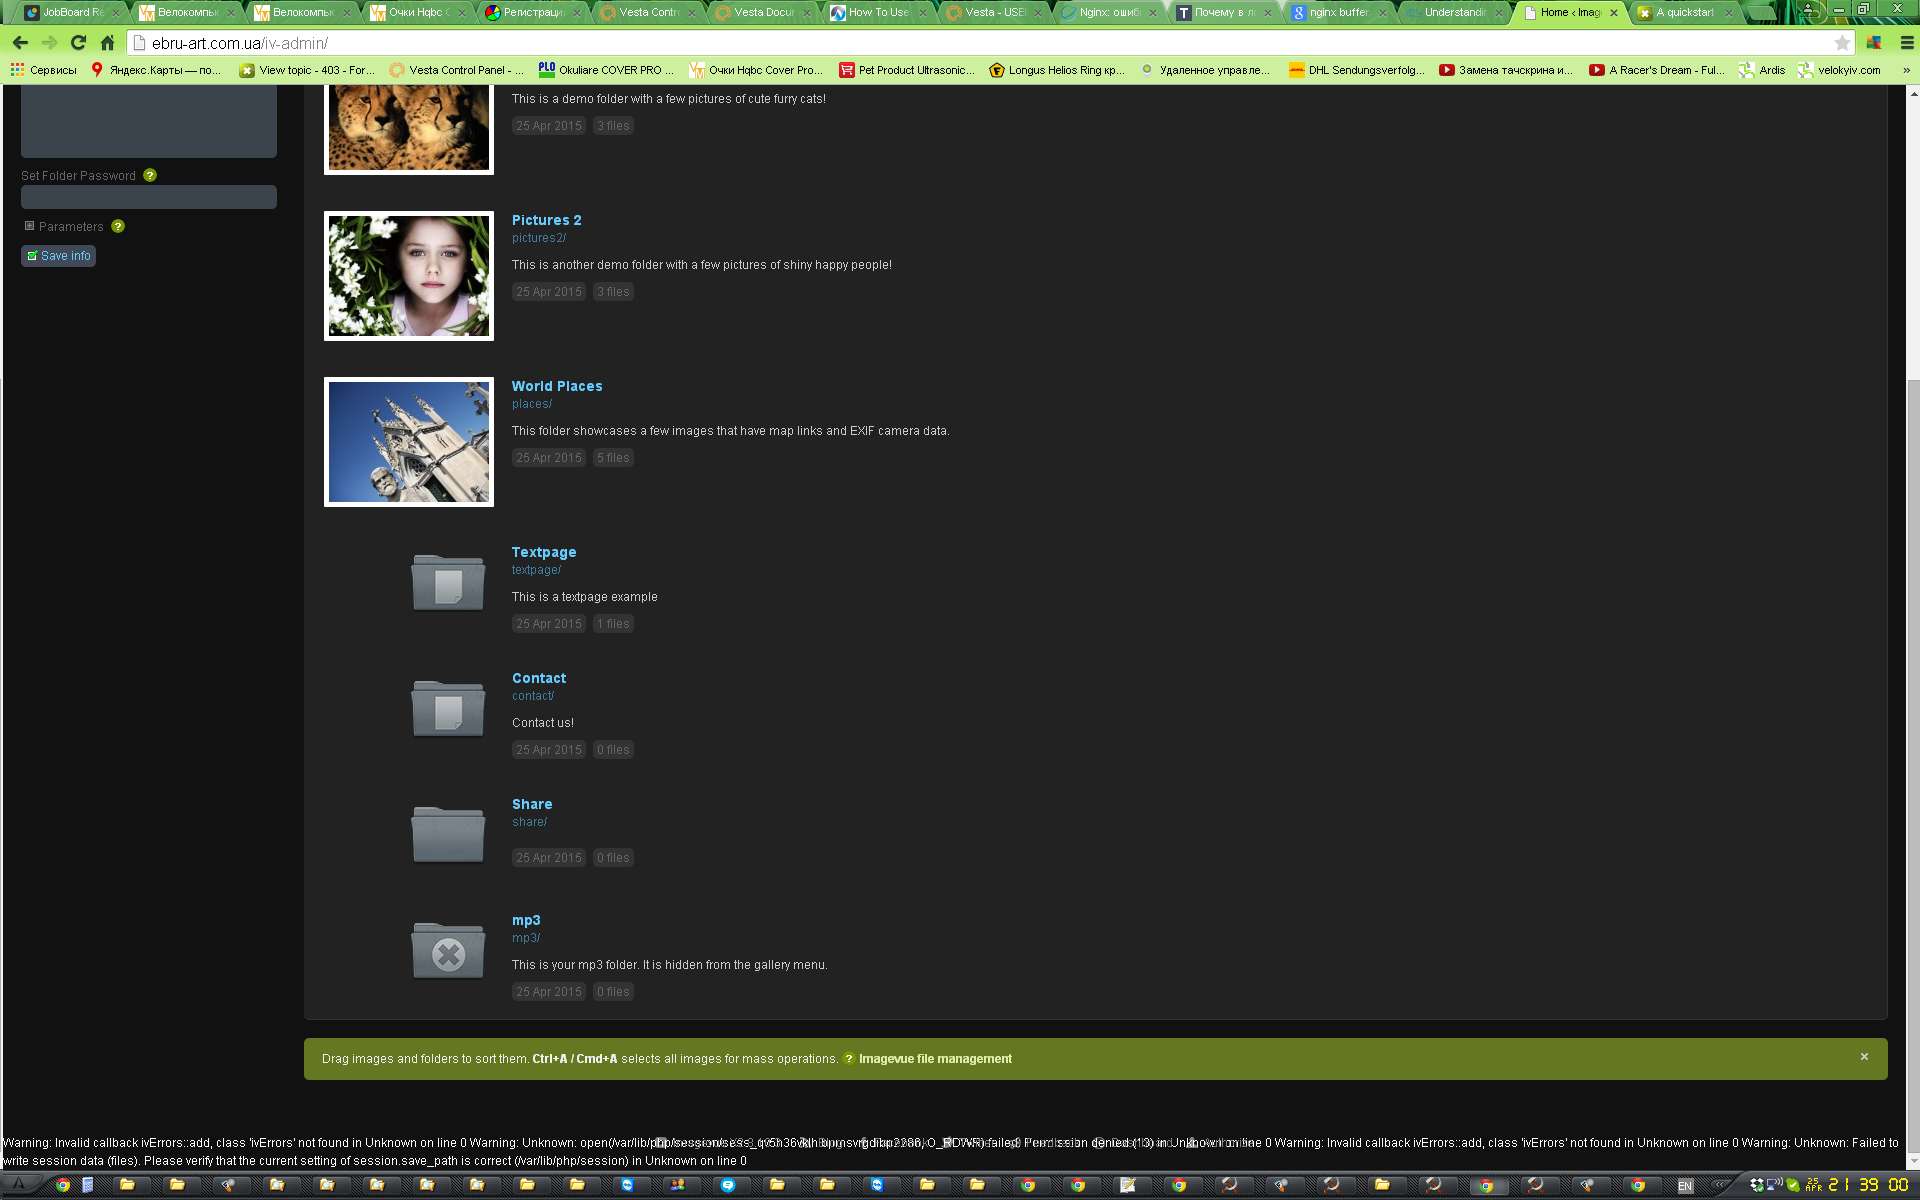Open the notepad icon on the taskbar
This screenshot has width=1920, height=1200.
(1128, 1185)
